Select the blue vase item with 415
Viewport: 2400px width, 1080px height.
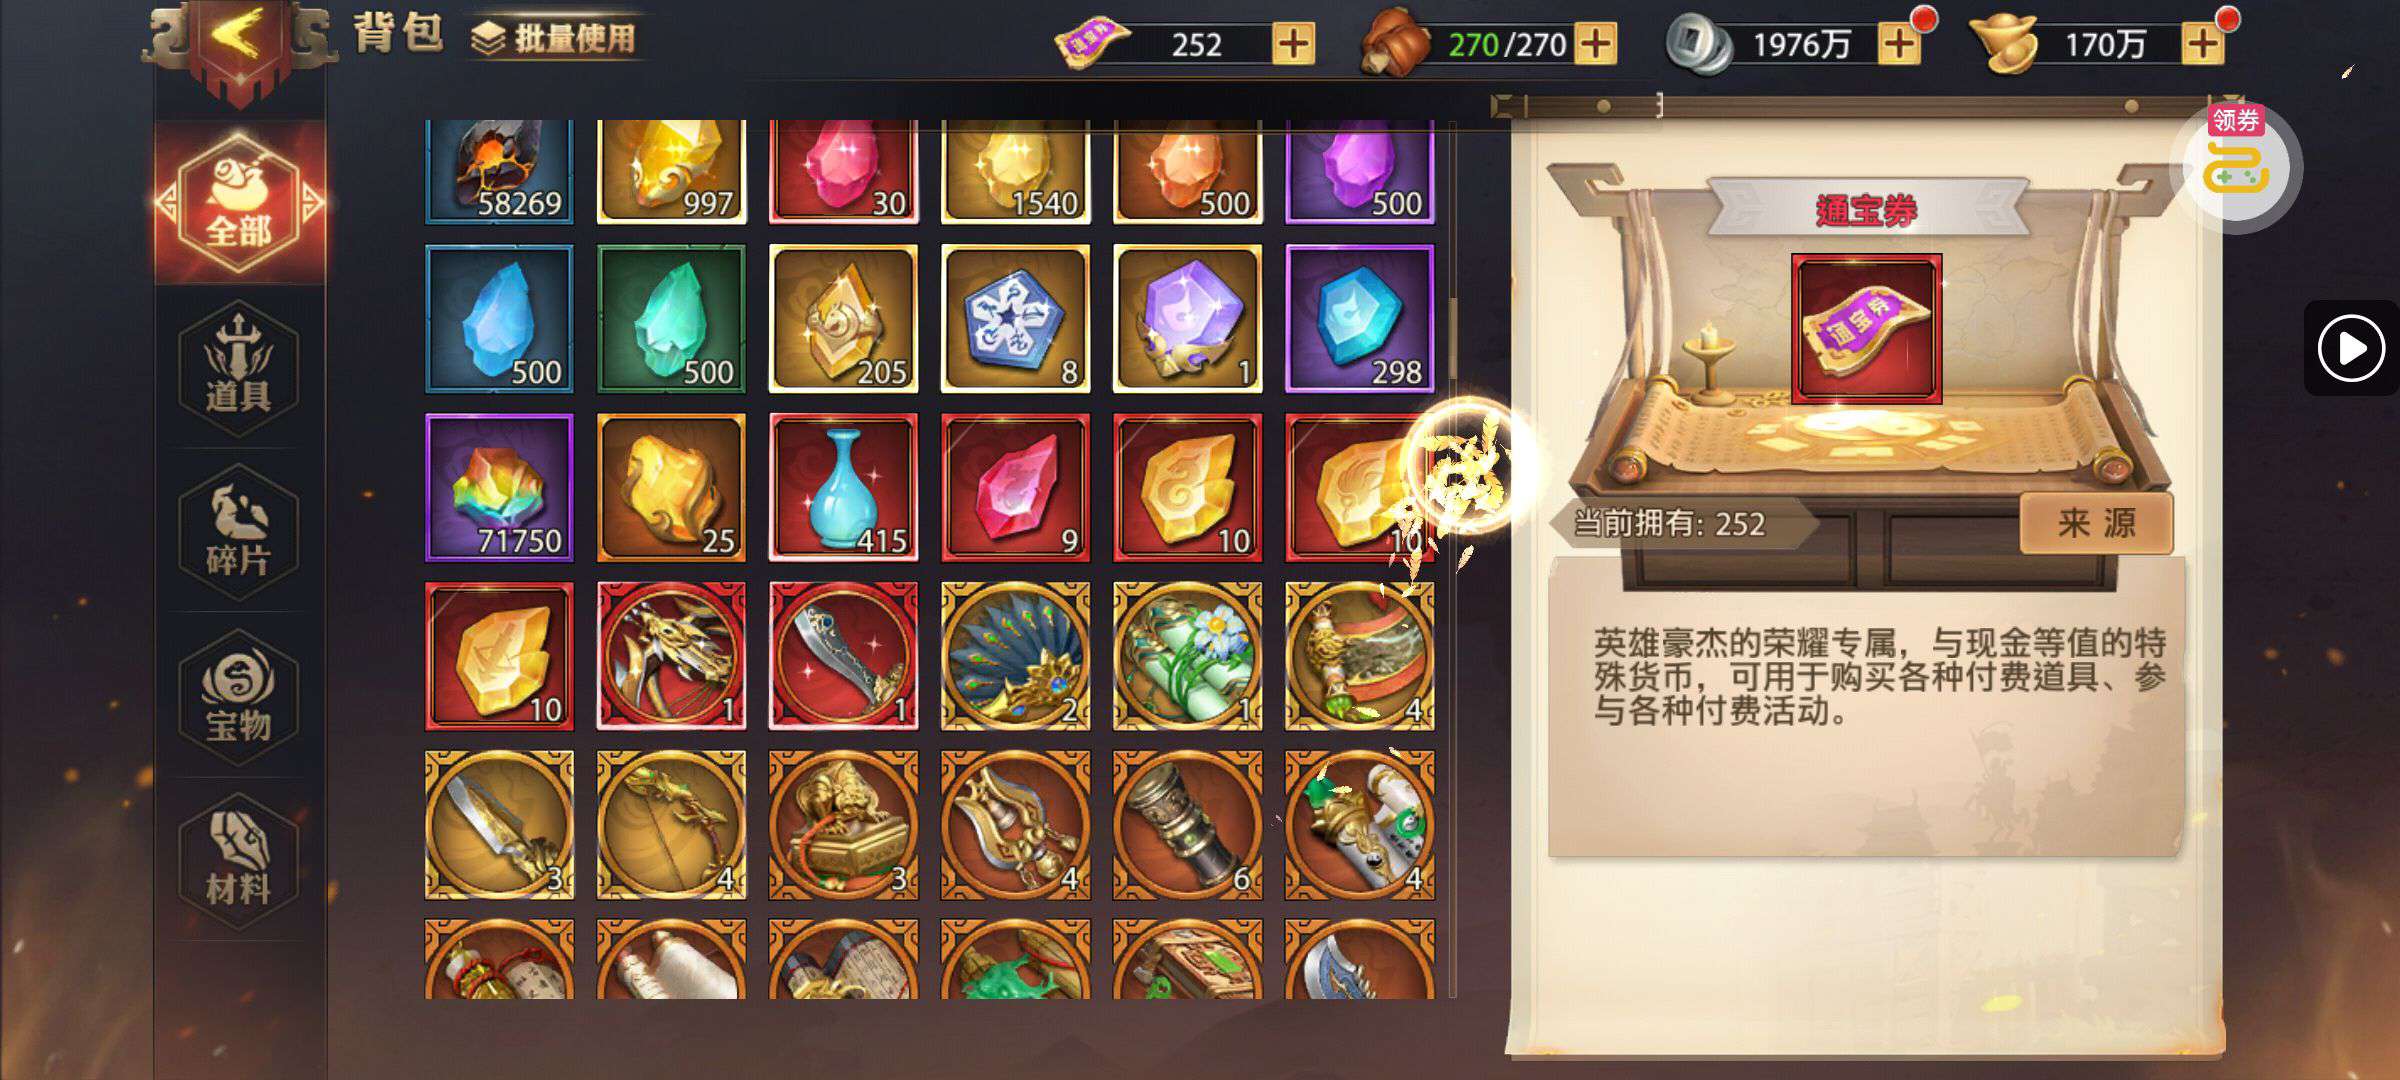point(843,488)
